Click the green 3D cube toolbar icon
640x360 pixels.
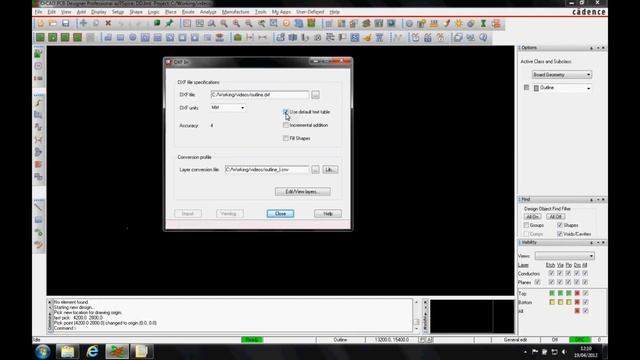(157, 24)
